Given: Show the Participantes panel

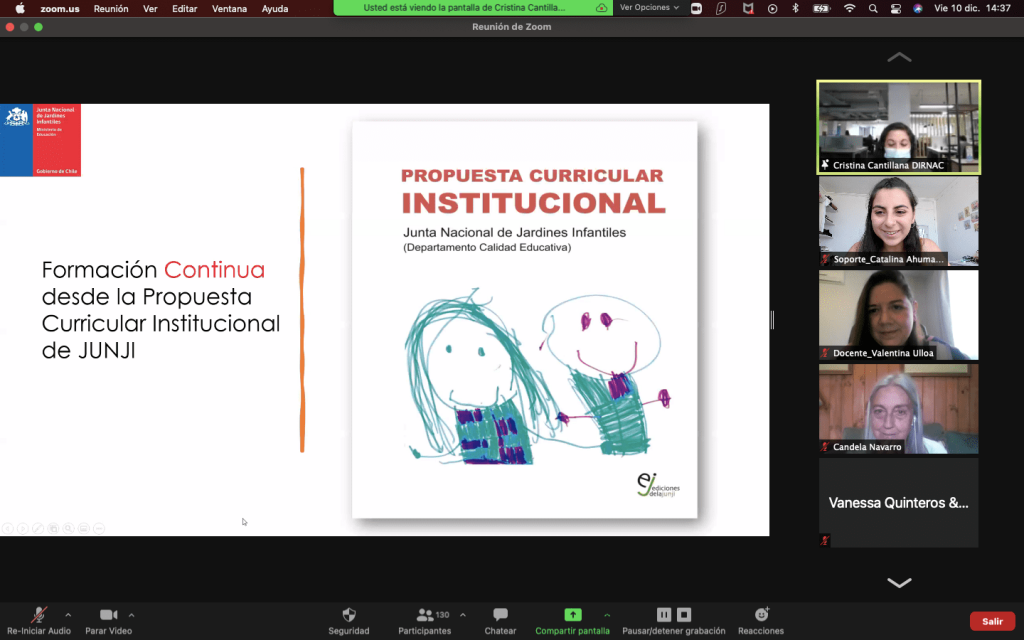Looking at the screenshot, I should [x=424, y=620].
